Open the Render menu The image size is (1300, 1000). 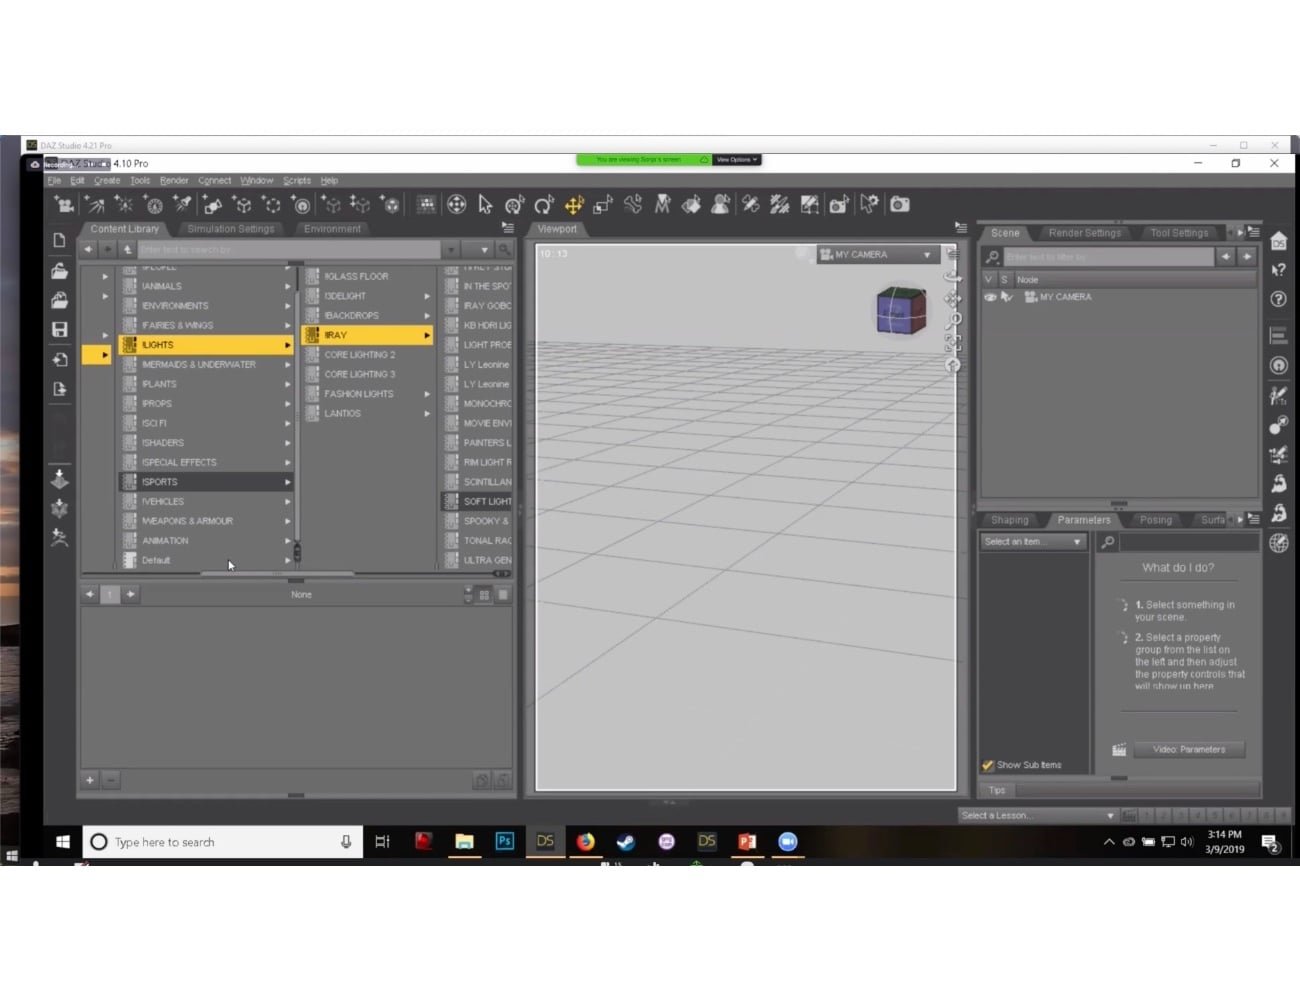(x=174, y=181)
